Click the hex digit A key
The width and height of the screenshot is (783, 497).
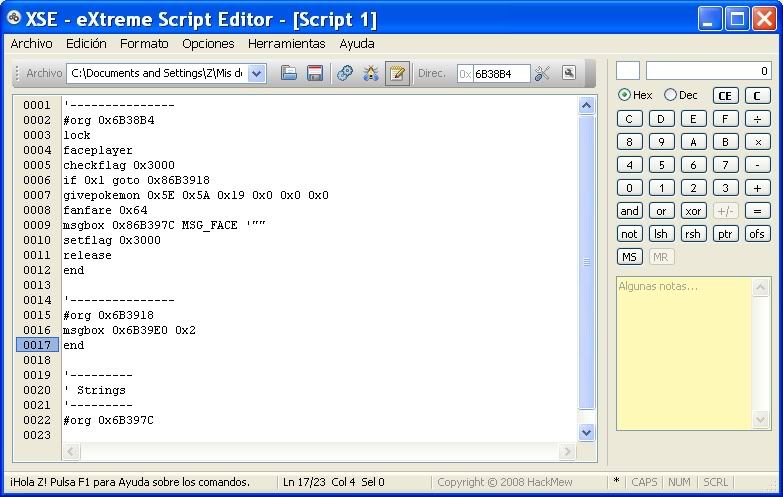coord(693,142)
